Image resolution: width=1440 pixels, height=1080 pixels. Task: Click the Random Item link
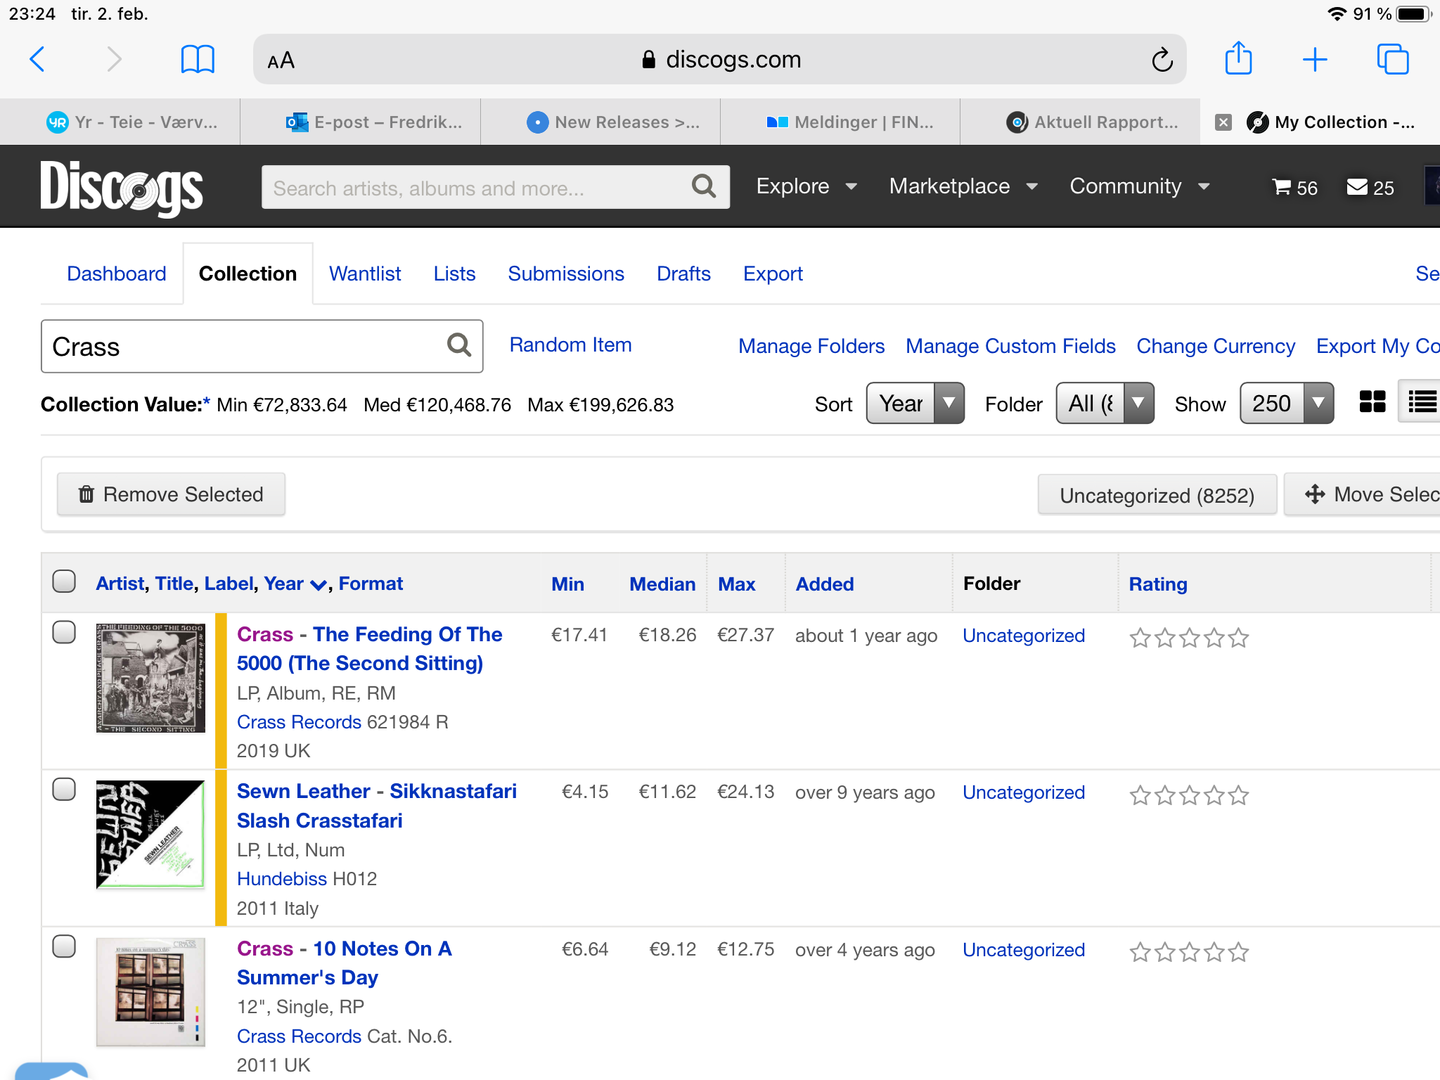click(571, 345)
